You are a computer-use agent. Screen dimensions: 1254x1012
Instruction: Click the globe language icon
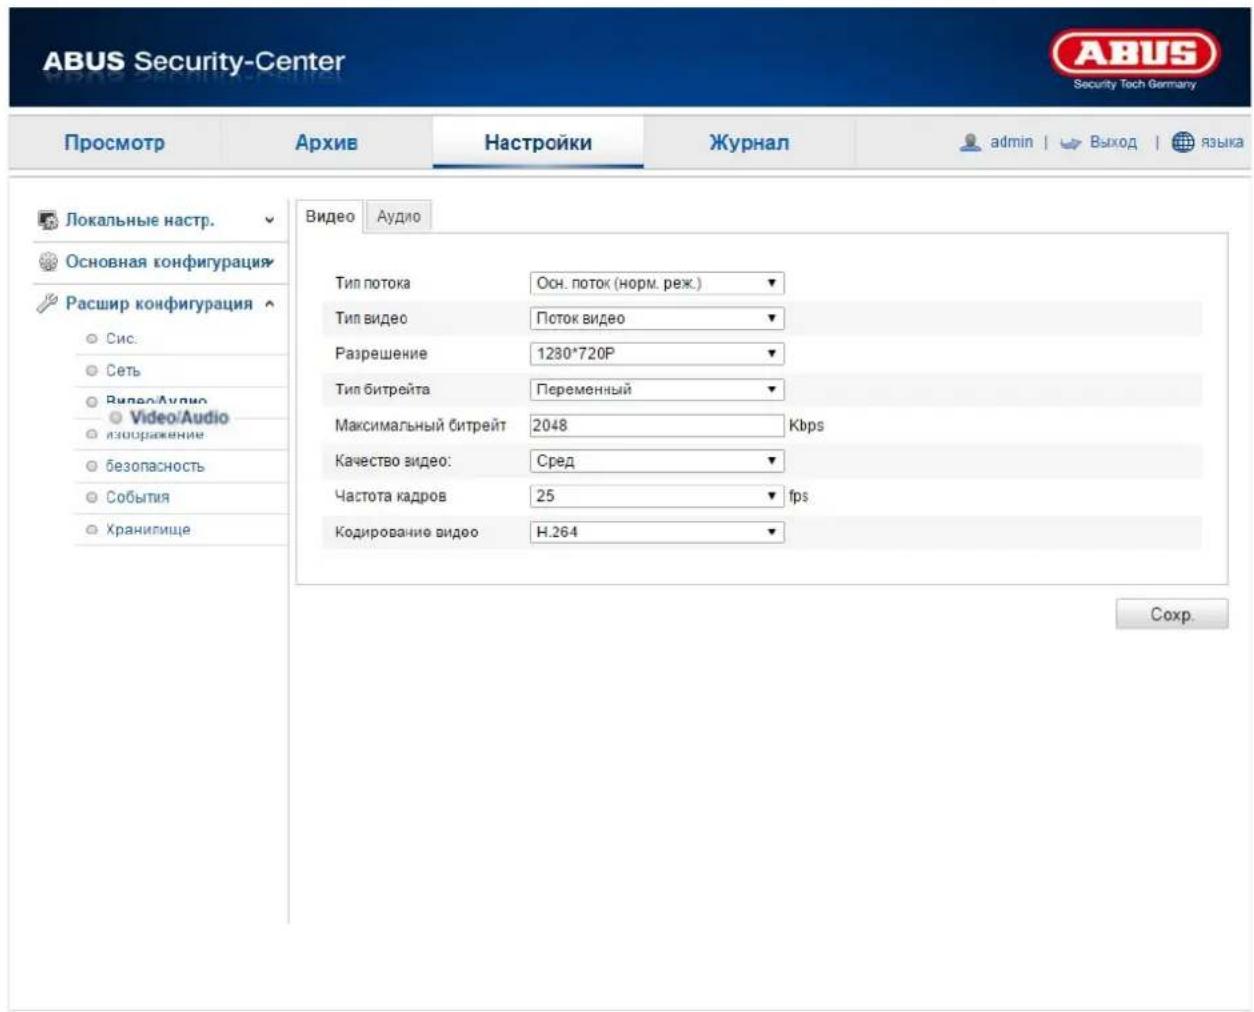coord(1183,142)
